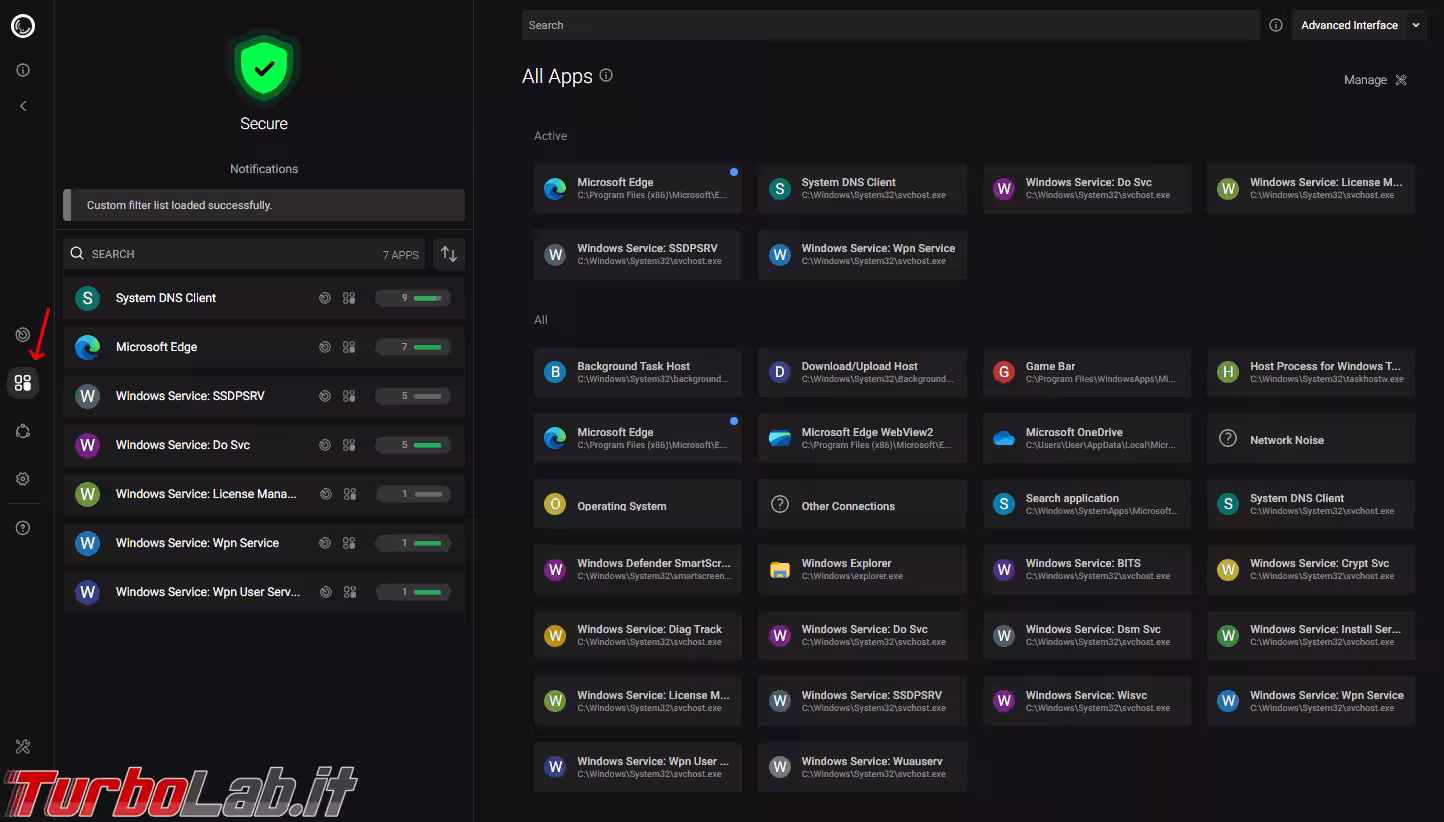
Task: Click connection count bar for Windows Service: Do Svc
Action: pos(413,445)
